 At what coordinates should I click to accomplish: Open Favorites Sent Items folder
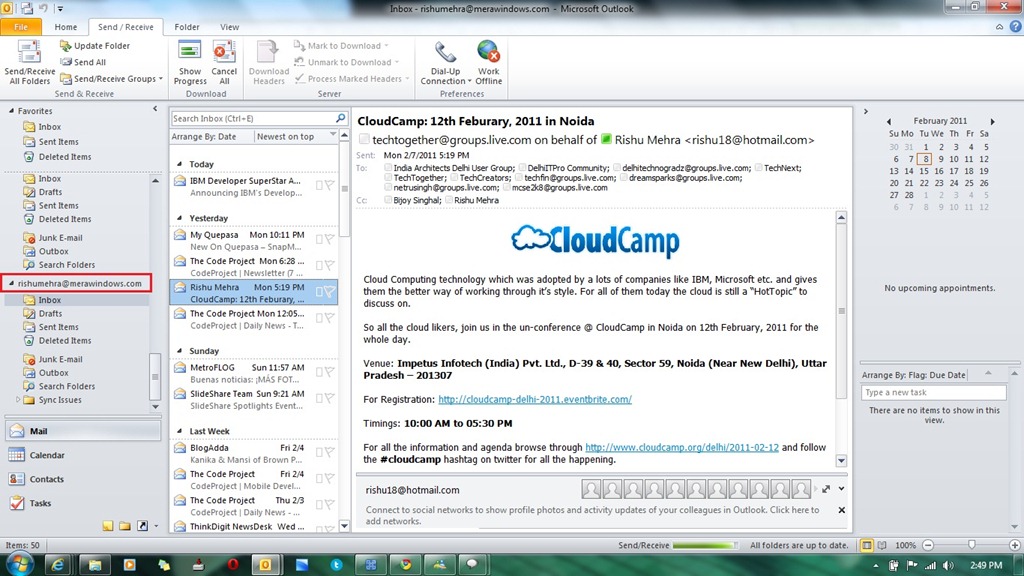tap(58, 142)
